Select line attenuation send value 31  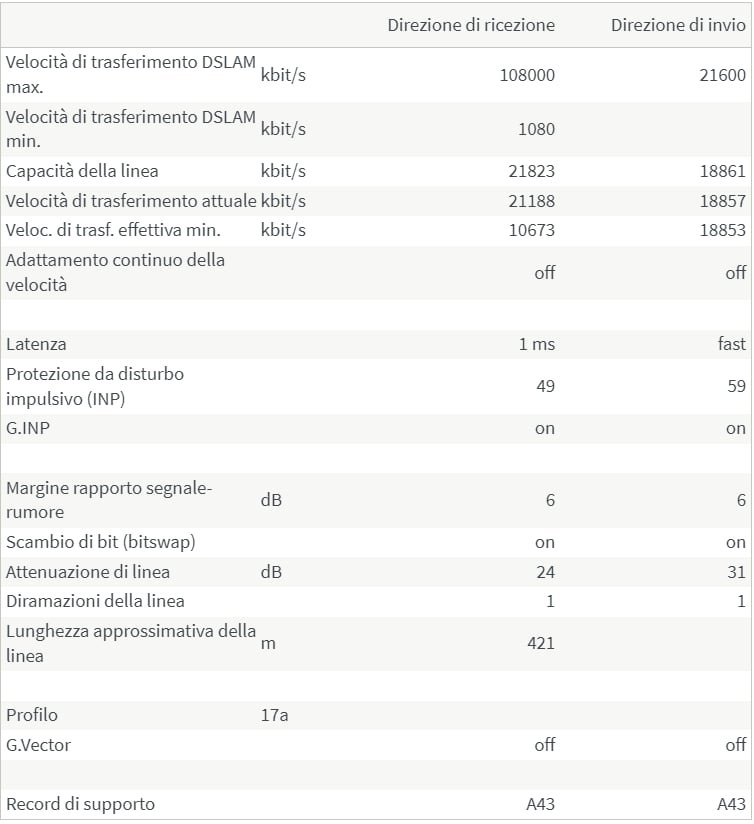[736, 572]
